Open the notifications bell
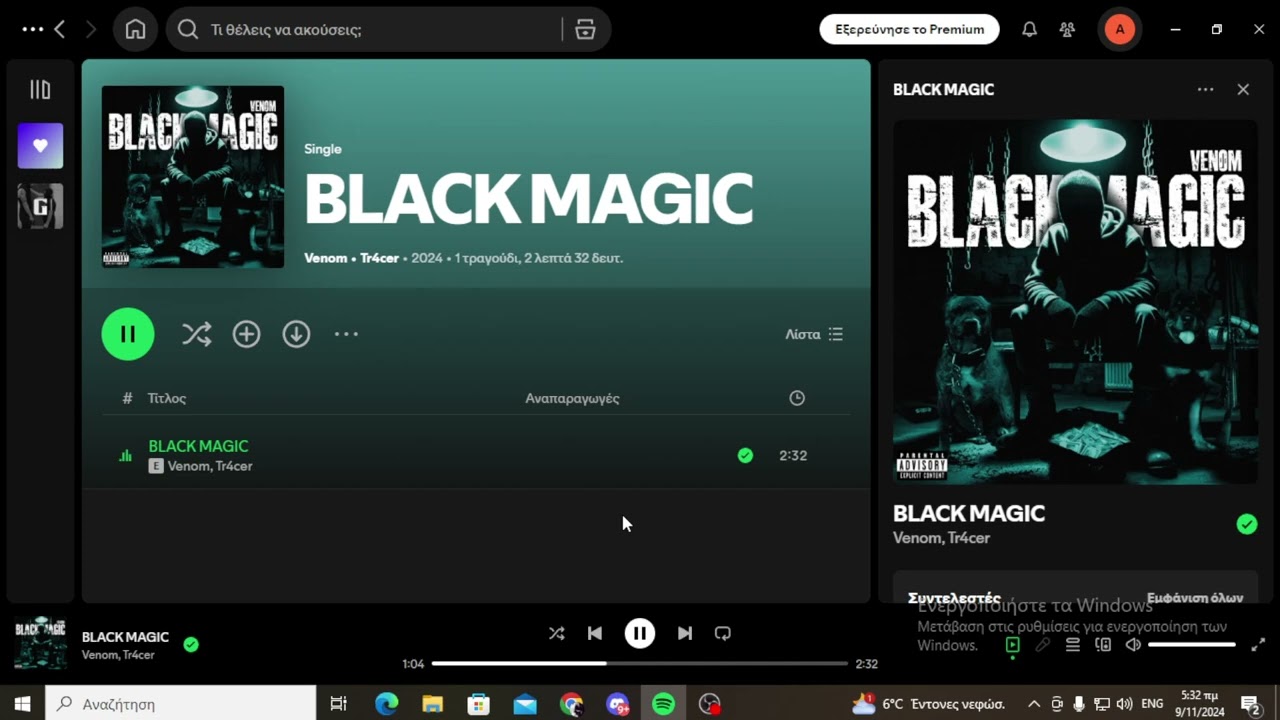The width and height of the screenshot is (1280, 720). [1029, 30]
